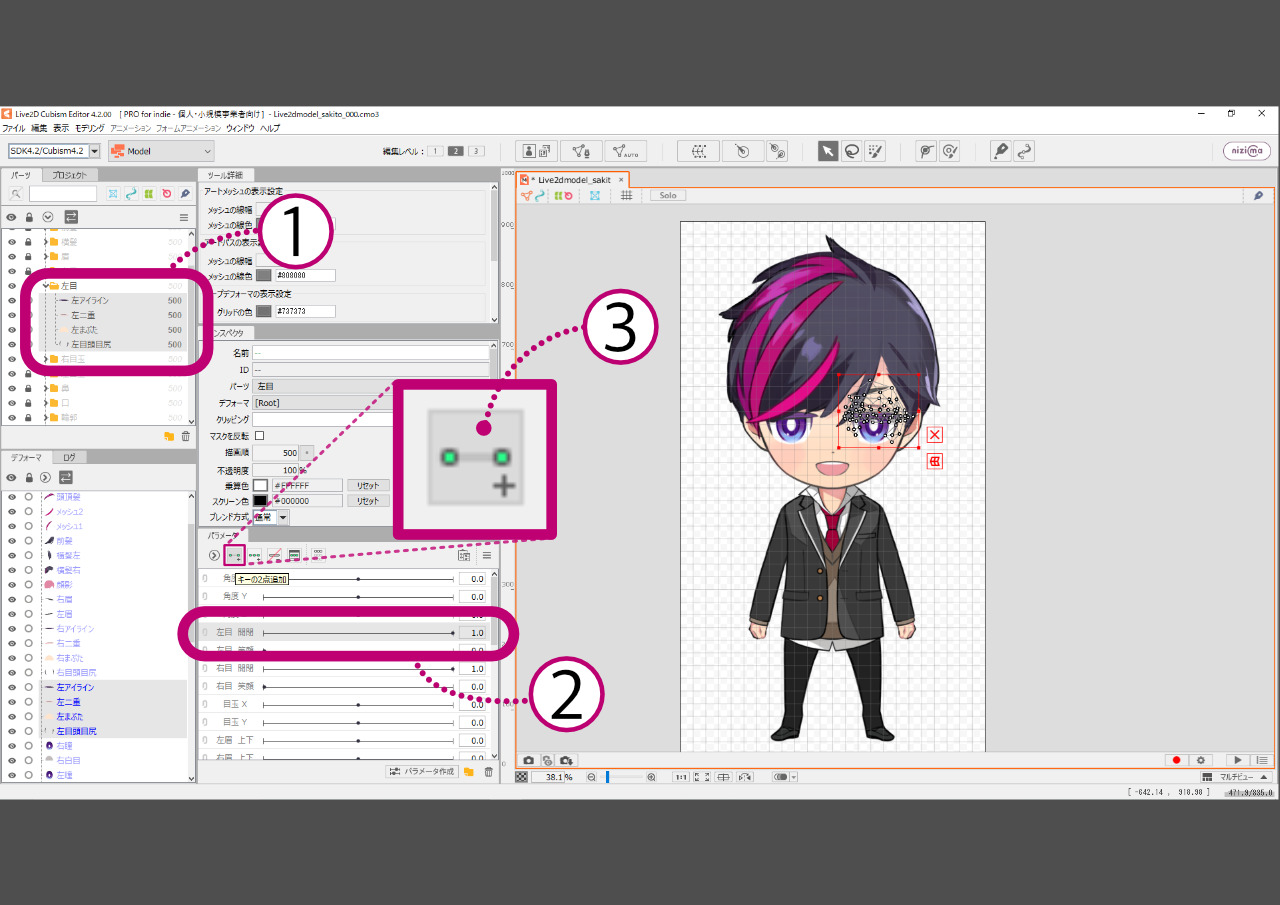This screenshot has height=905, width=1280.
Task: Click the Solo button above the canvas
Action: (x=667, y=195)
